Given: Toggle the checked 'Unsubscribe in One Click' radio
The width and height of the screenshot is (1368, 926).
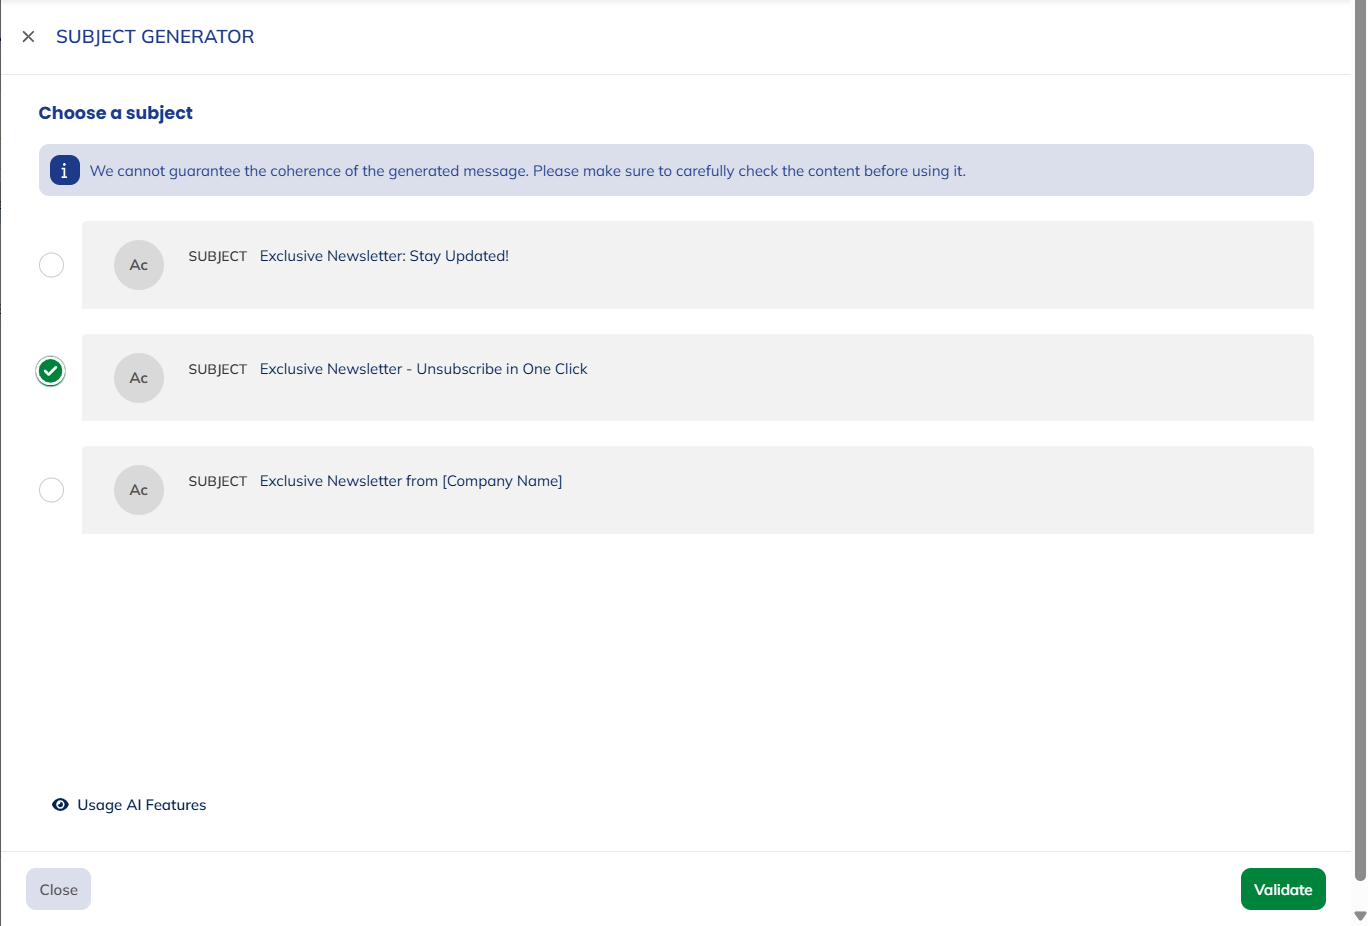Looking at the screenshot, I should pos(51,371).
